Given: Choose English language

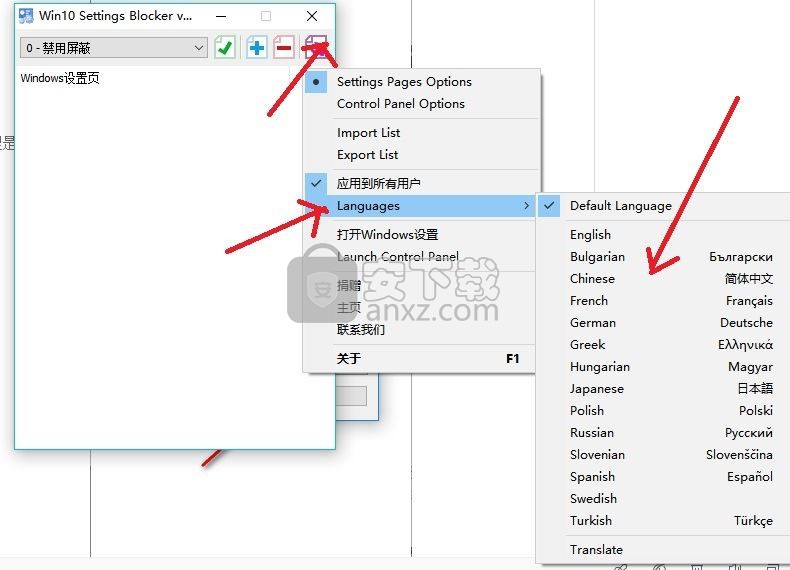Looking at the screenshot, I should coord(664,234).
